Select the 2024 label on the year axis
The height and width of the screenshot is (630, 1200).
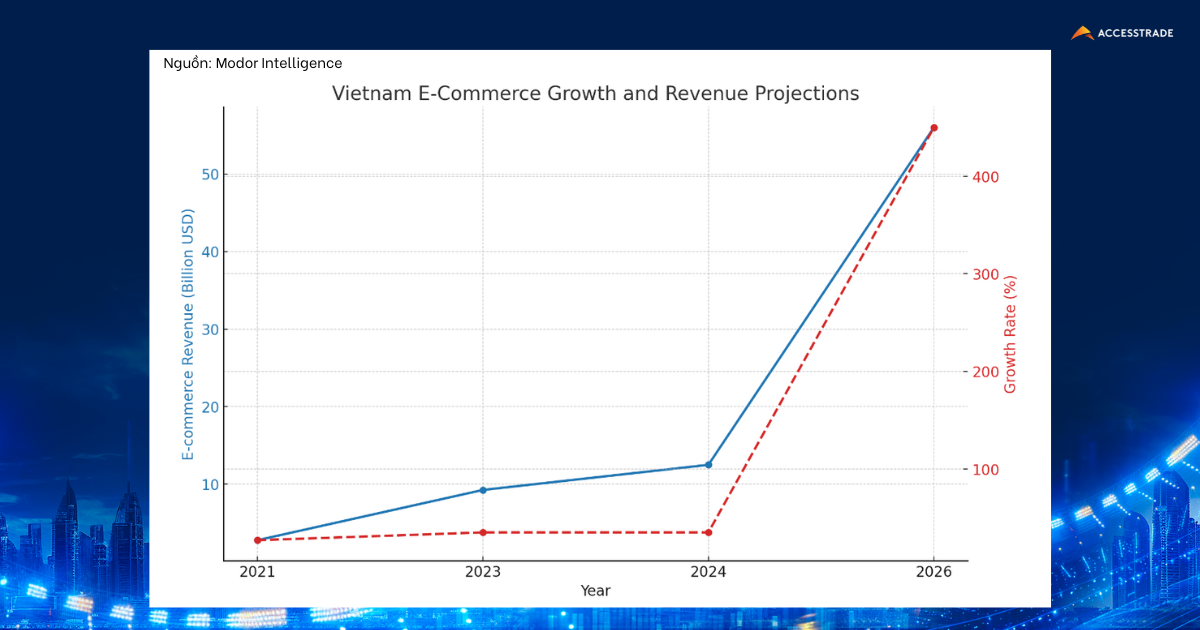[708, 572]
